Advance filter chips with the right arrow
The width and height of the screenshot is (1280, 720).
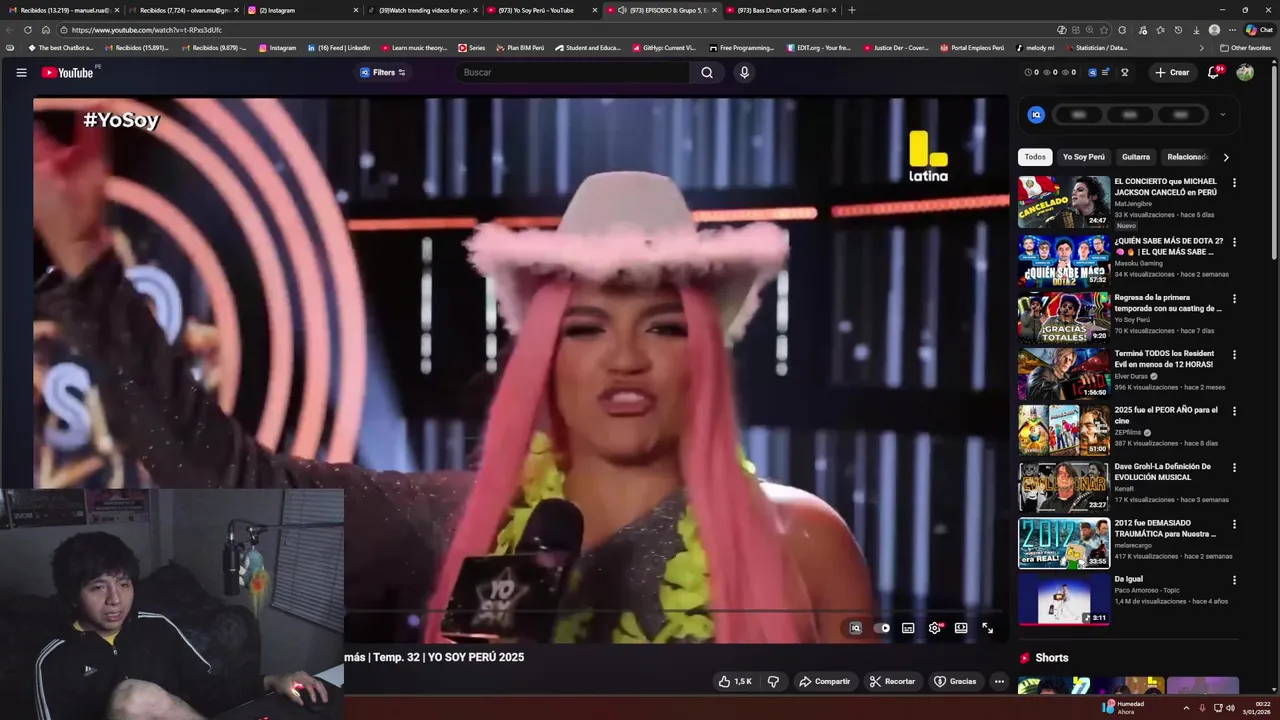tap(1226, 157)
